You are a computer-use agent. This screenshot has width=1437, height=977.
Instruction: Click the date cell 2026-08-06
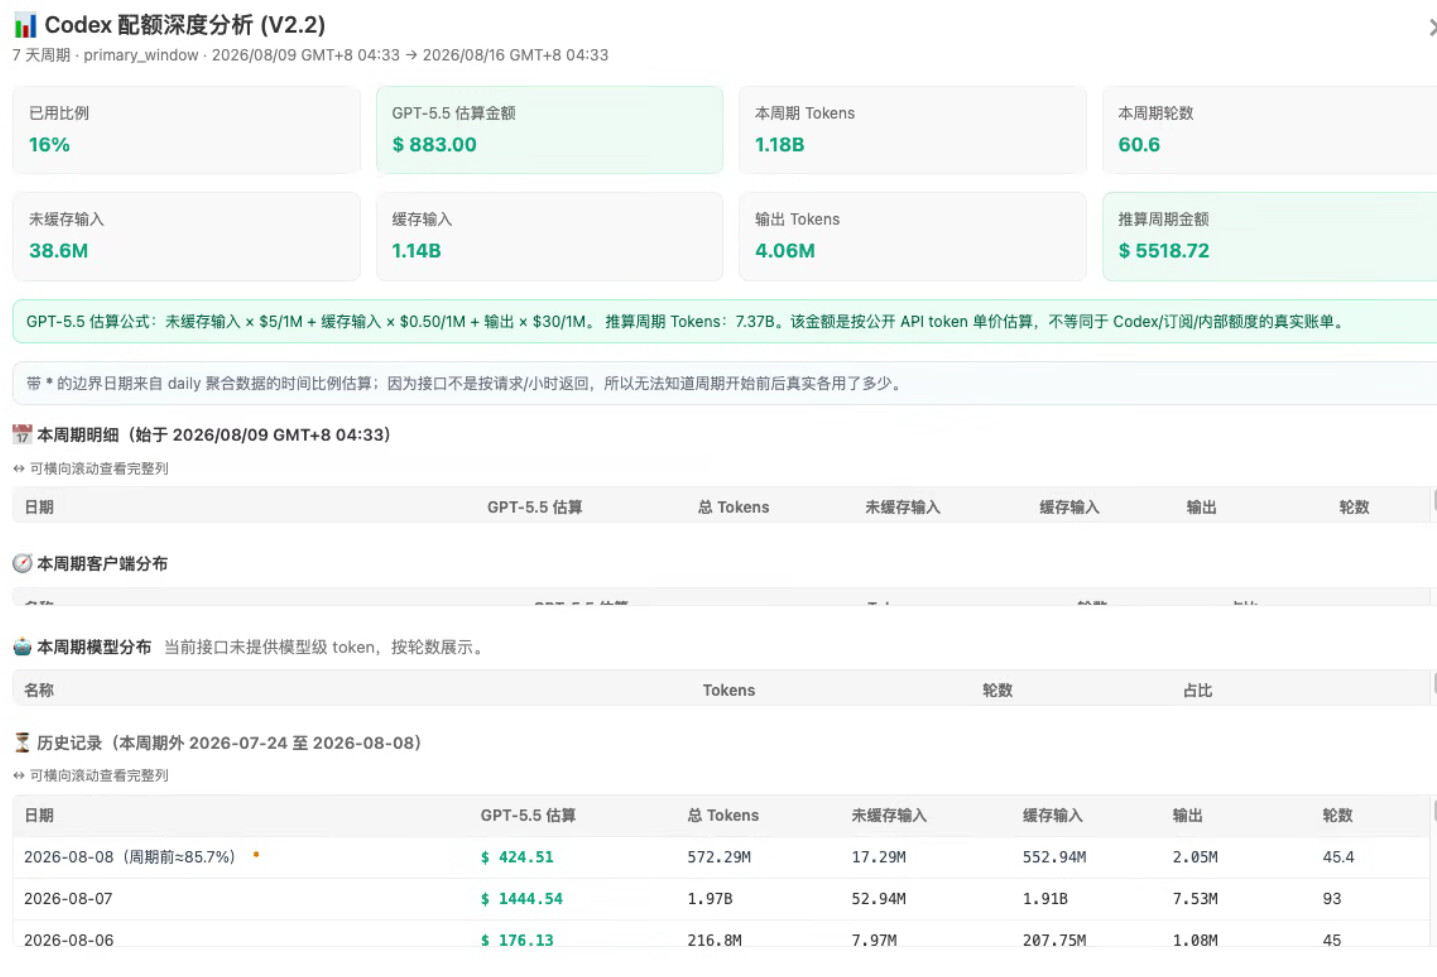pos(69,940)
